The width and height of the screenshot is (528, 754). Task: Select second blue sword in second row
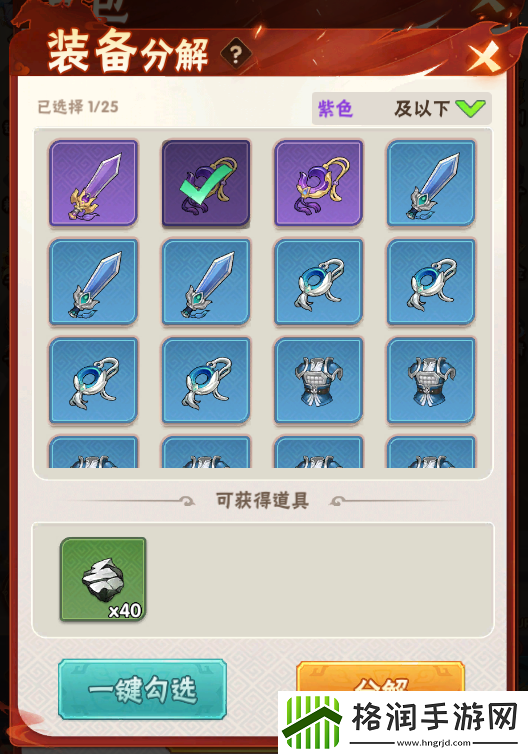pyautogui.click(x=206, y=282)
